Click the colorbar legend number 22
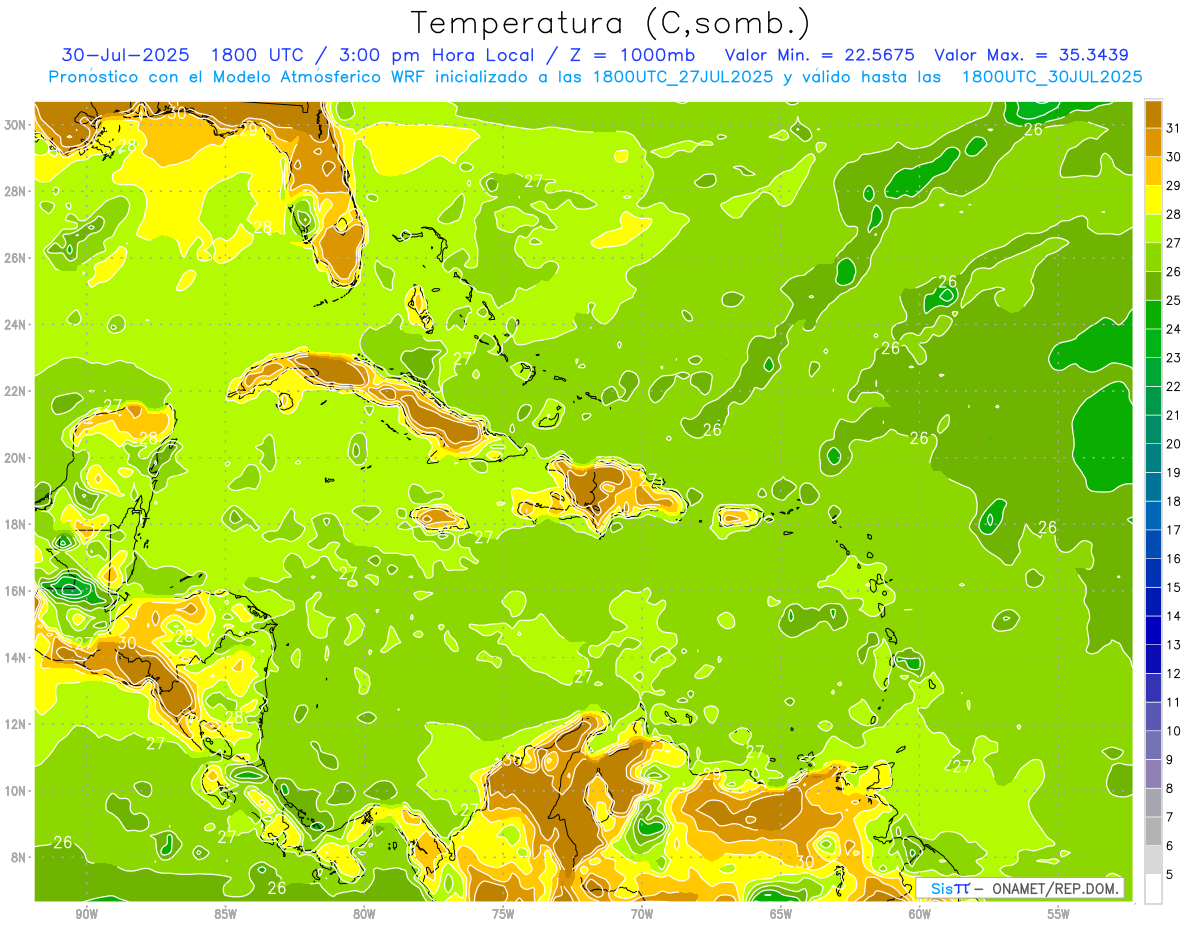 [1173, 386]
